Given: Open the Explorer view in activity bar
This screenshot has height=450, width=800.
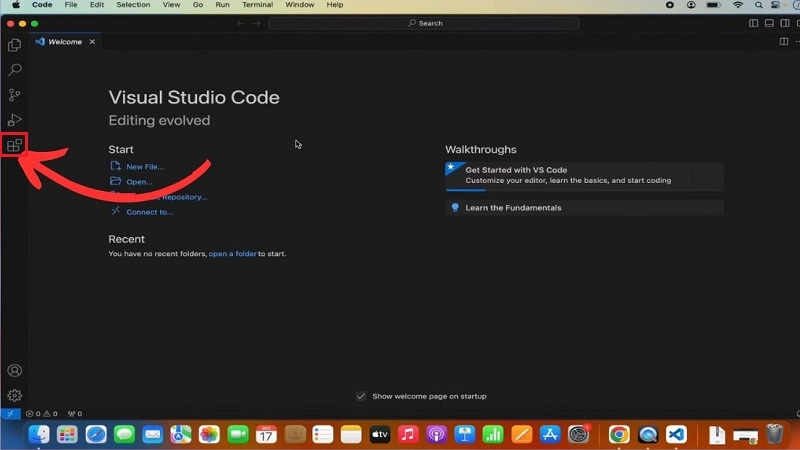Looking at the screenshot, I should (x=14, y=45).
